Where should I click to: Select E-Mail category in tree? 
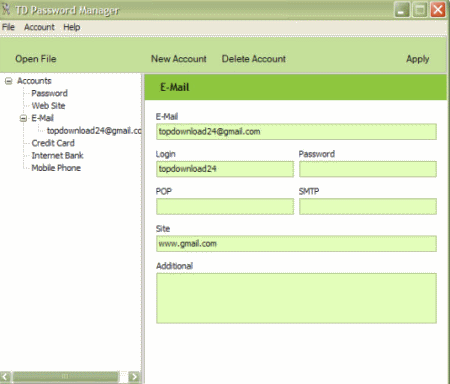tap(42, 118)
